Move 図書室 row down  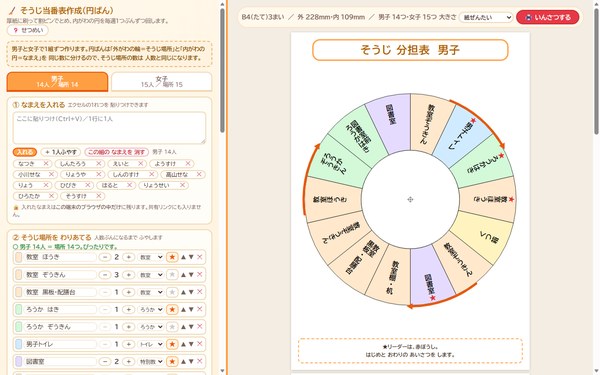point(191,361)
